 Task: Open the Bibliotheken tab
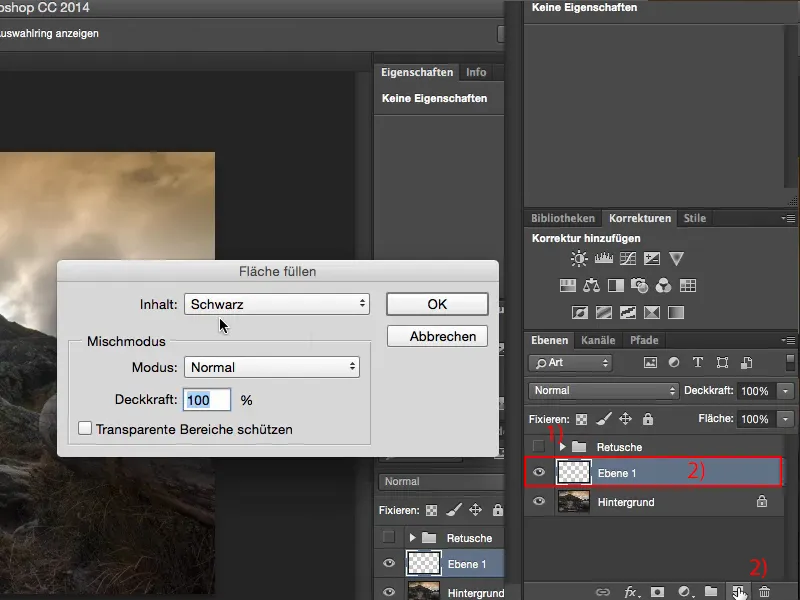tap(563, 218)
